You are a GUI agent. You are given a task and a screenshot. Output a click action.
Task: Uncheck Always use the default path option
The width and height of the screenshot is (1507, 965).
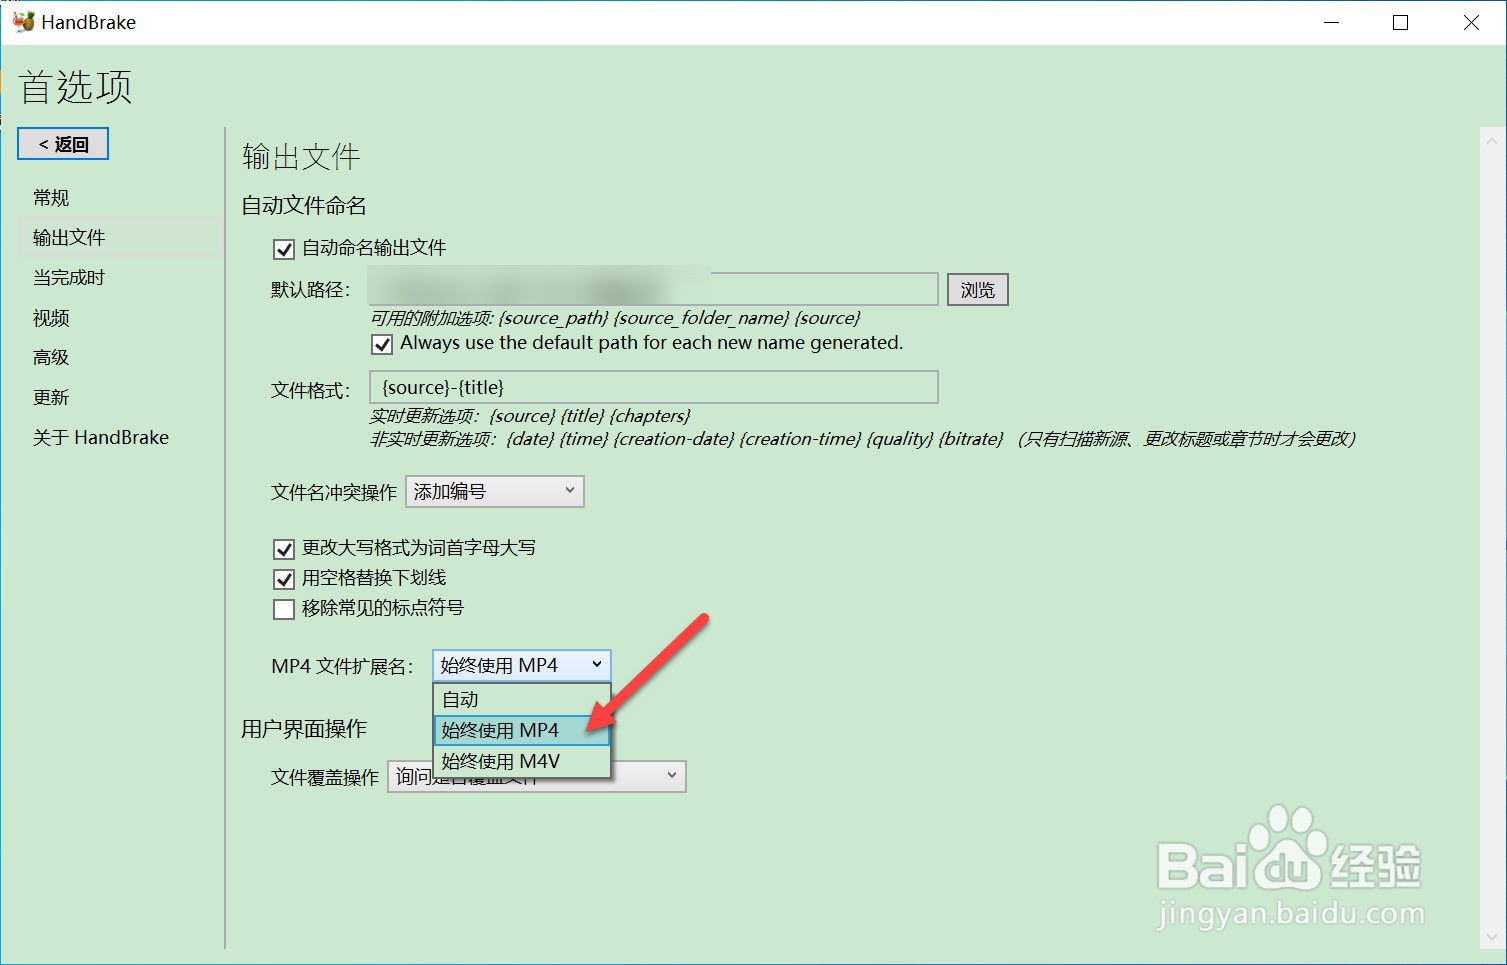382,345
